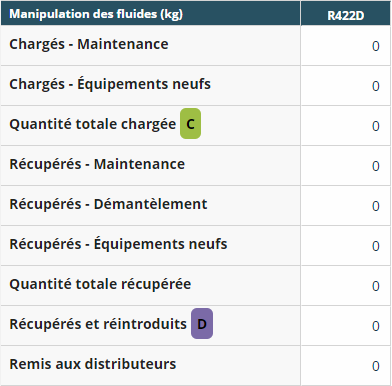Click the Quantité totale récupérée value cell
392x386 pixels.
click(346, 286)
